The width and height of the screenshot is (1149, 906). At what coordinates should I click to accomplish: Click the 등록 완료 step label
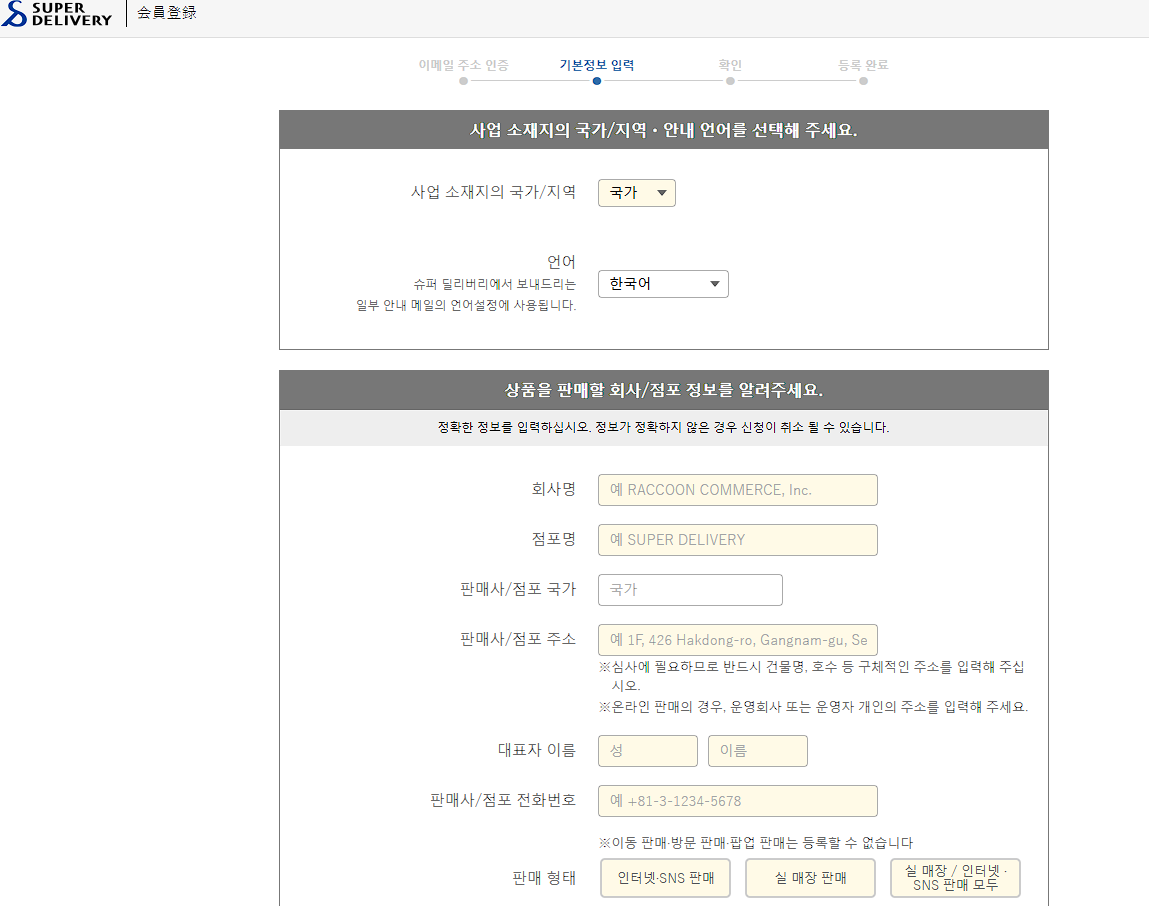[x=863, y=65]
